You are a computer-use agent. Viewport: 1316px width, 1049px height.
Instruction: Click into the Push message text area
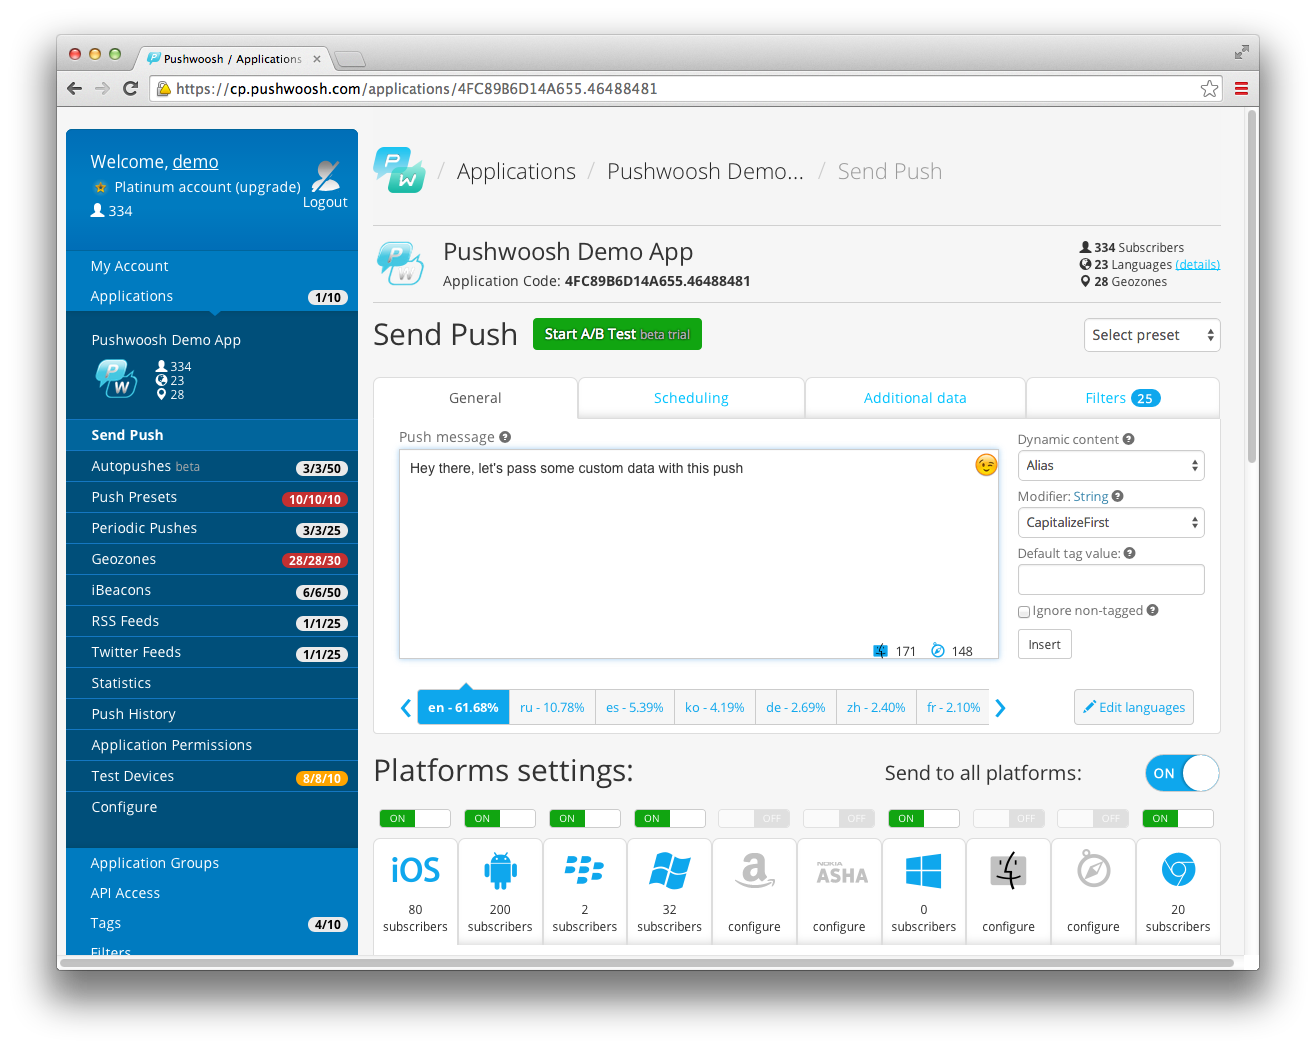click(698, 554)
